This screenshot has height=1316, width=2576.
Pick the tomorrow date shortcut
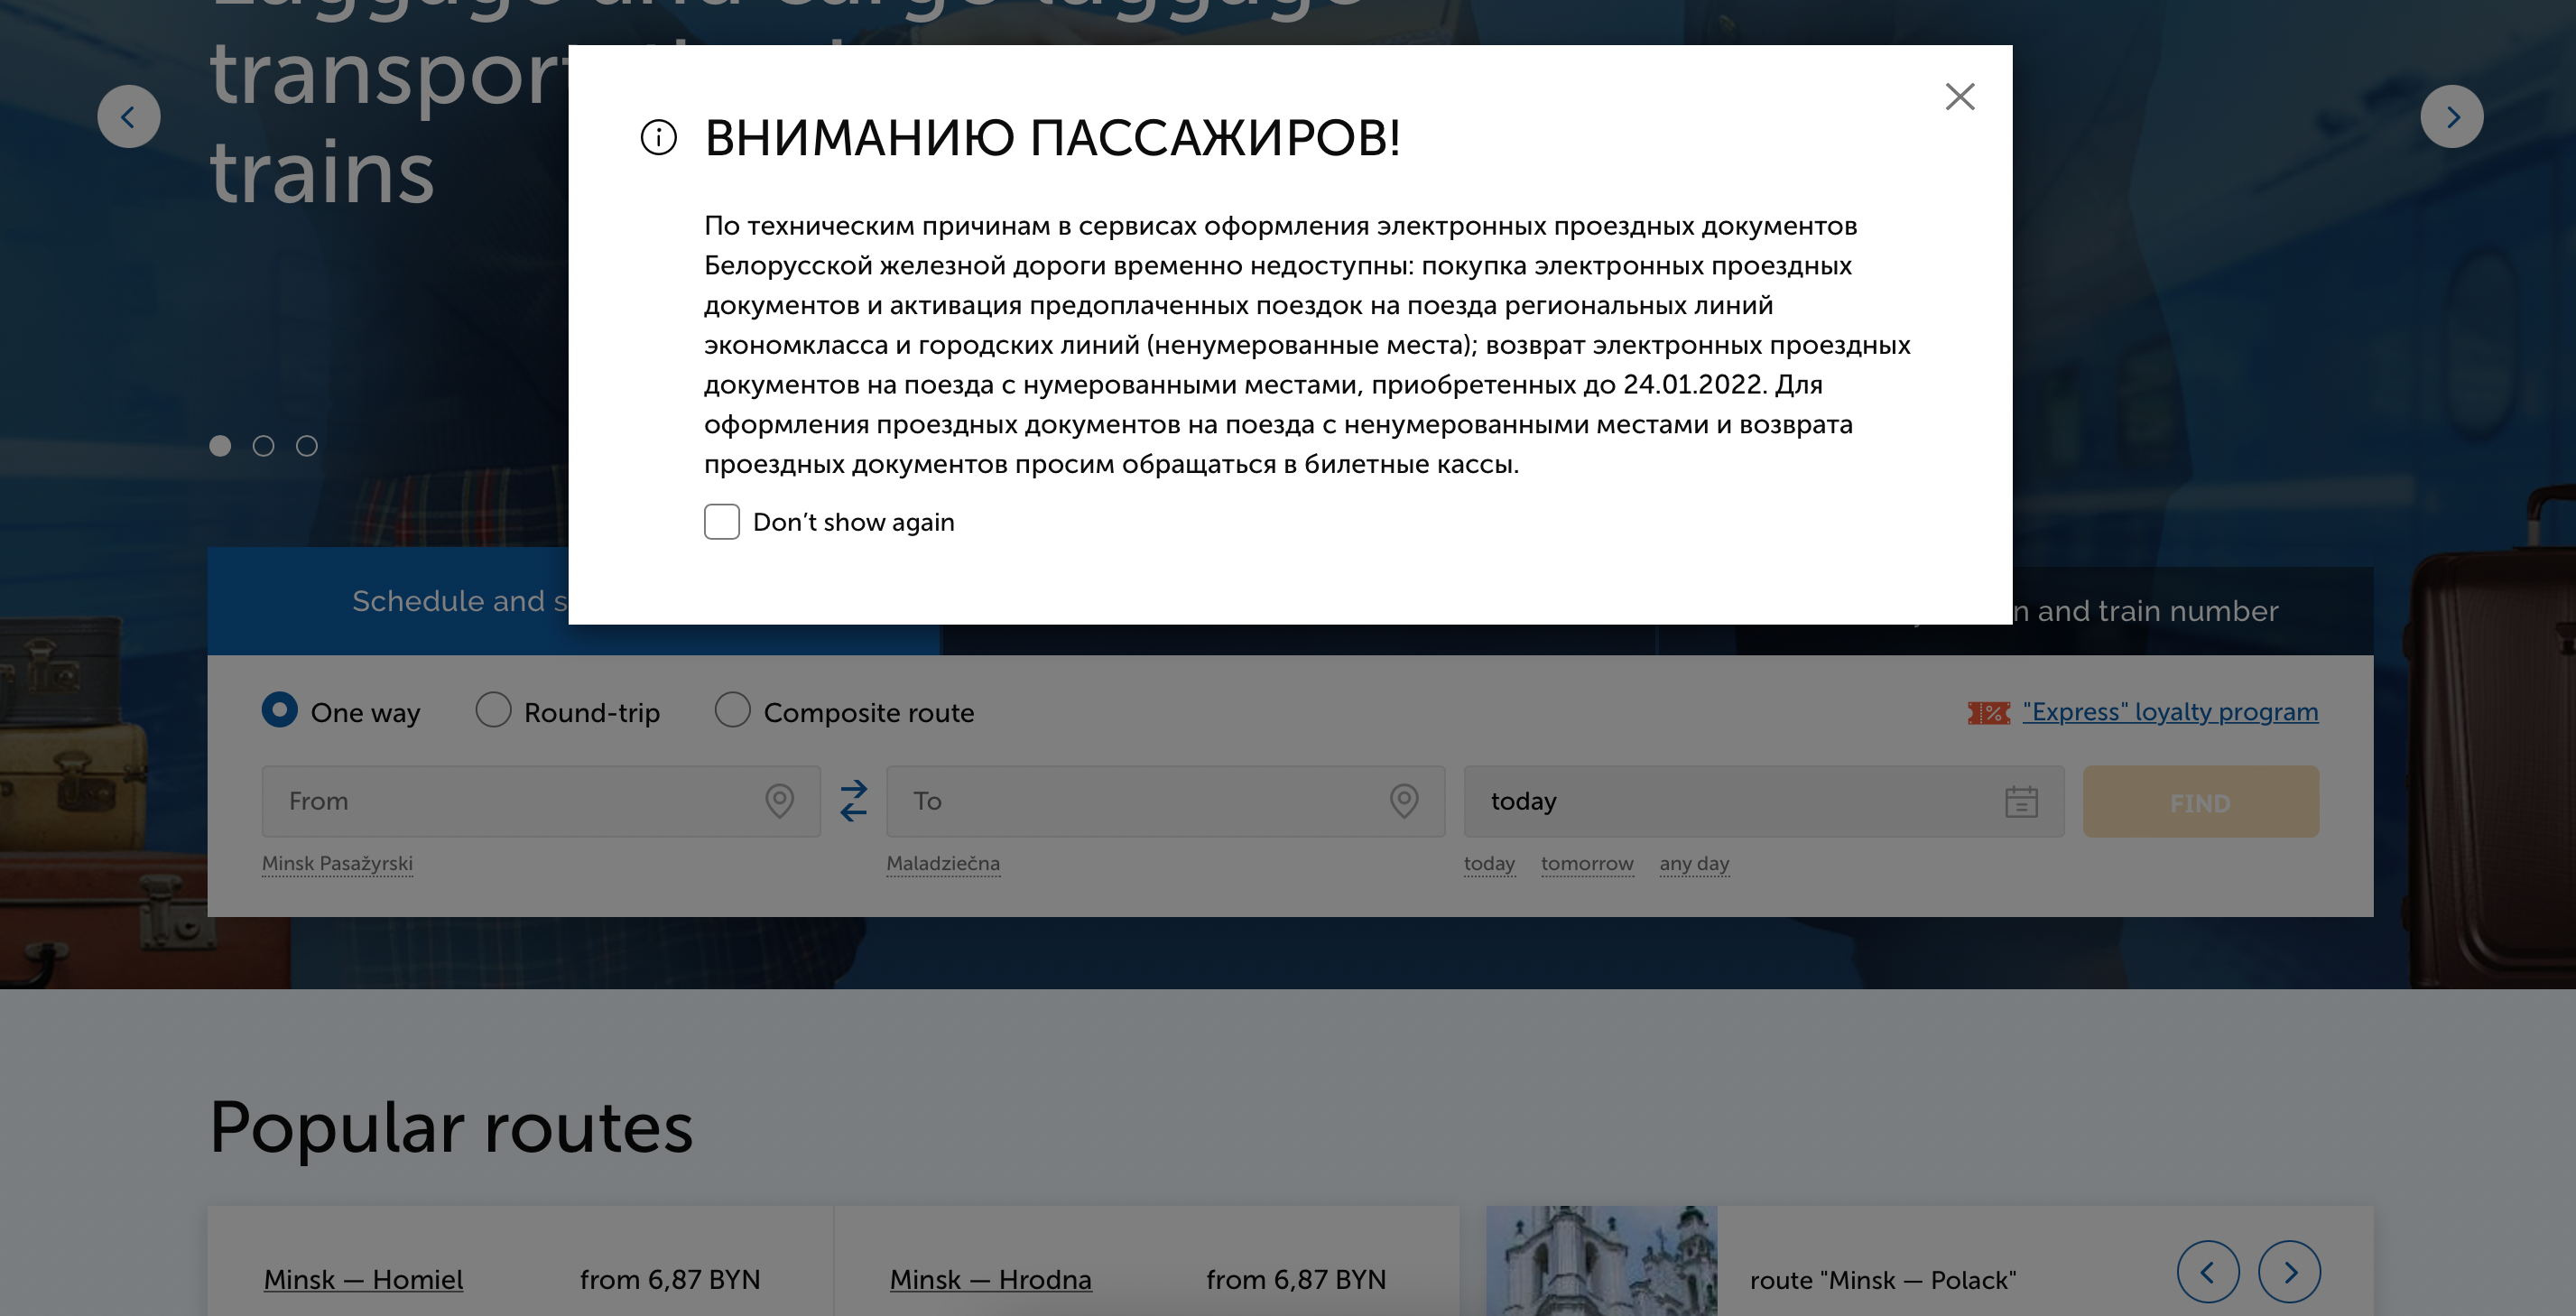(1587, 863)
